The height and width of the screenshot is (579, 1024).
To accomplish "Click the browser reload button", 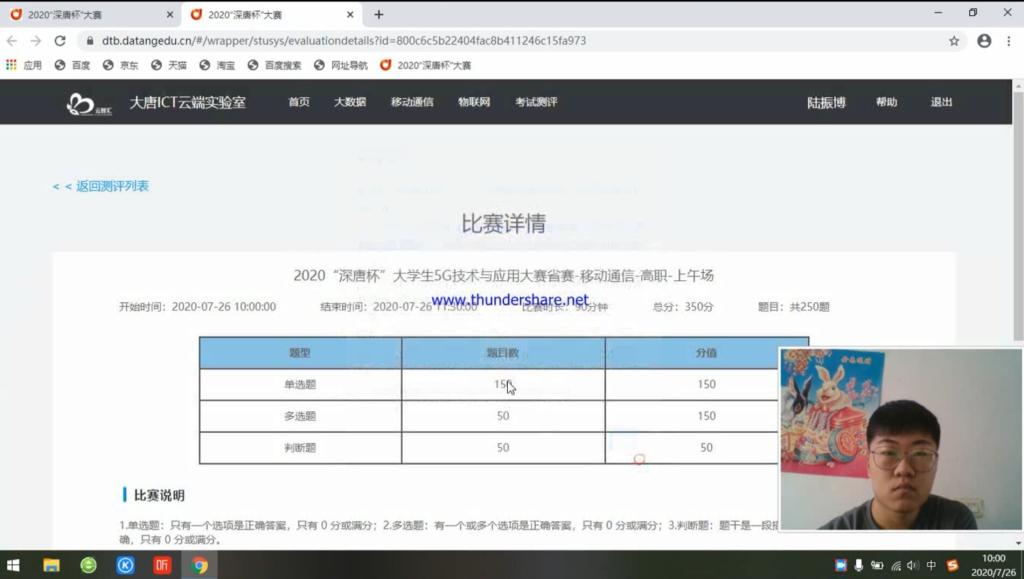I will [x=59, y=41].
